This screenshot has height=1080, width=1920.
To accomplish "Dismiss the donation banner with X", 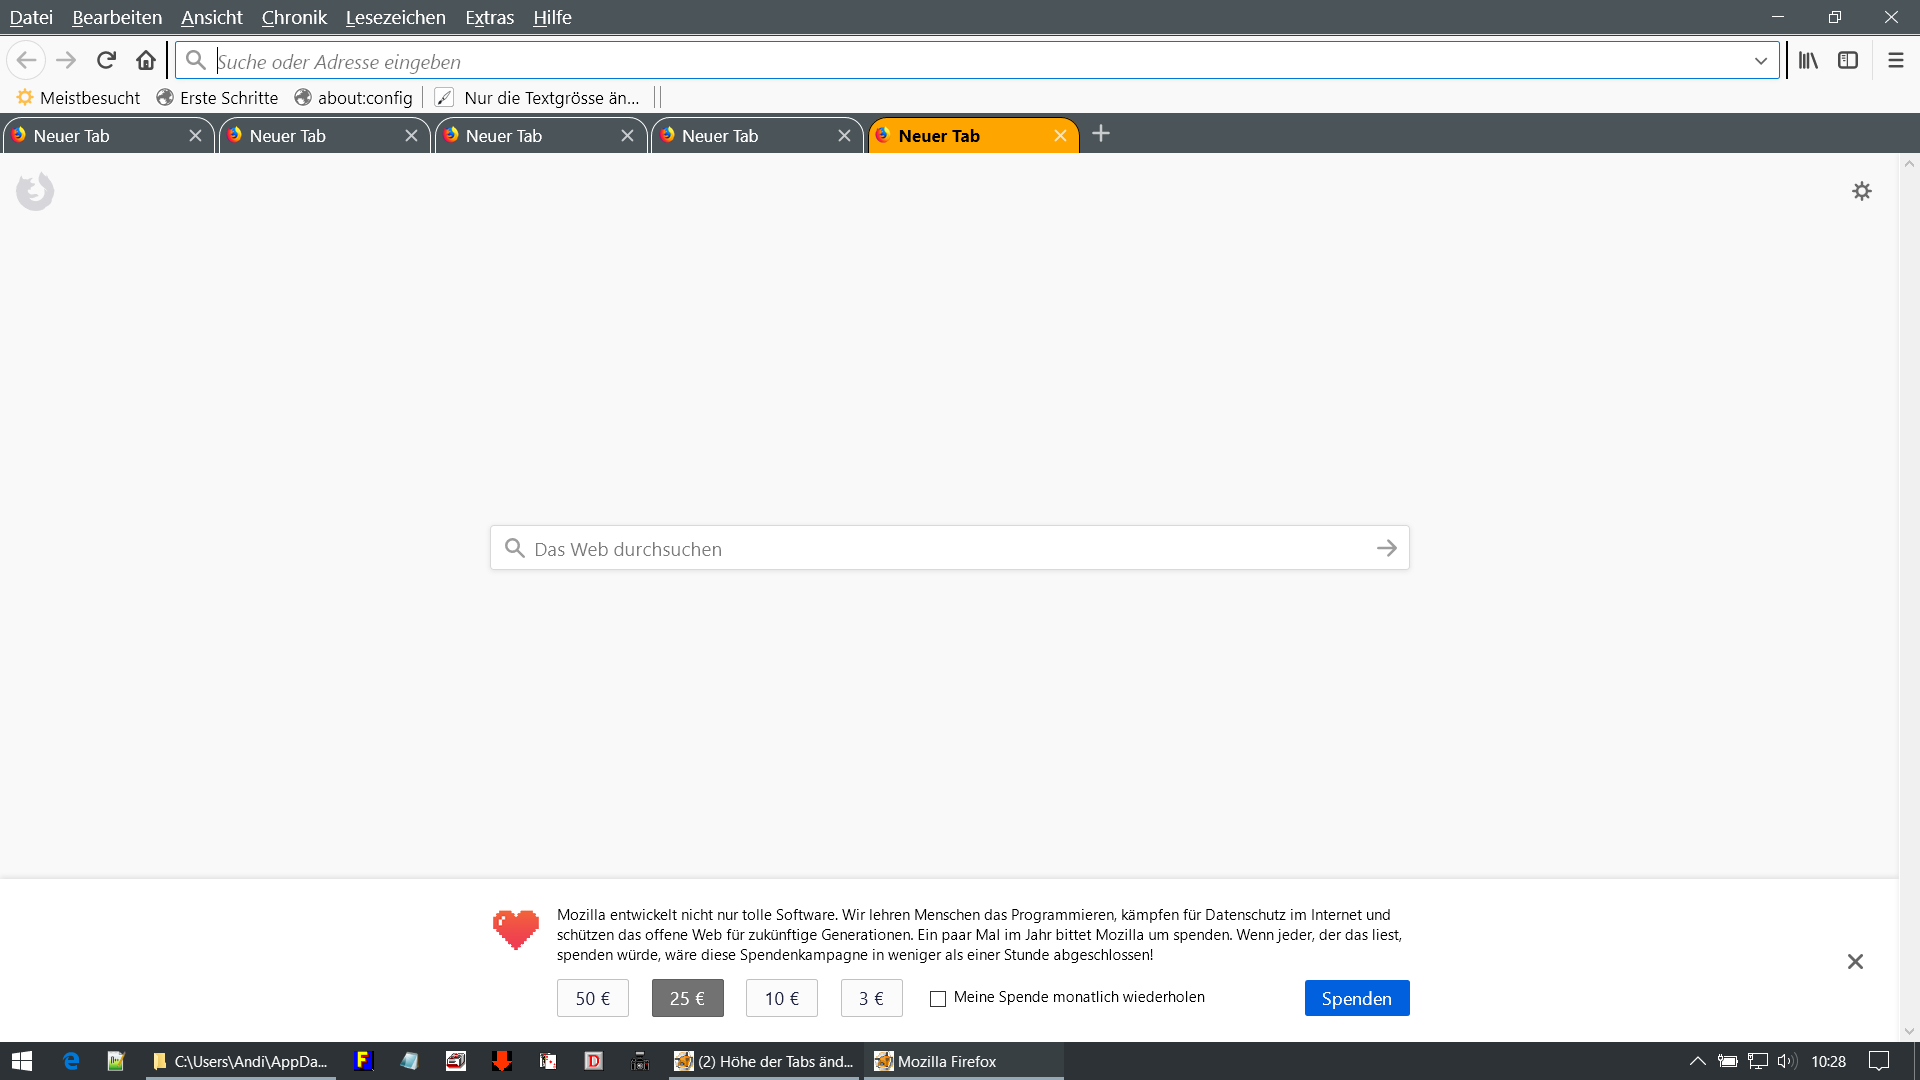I will point(1855,961).
